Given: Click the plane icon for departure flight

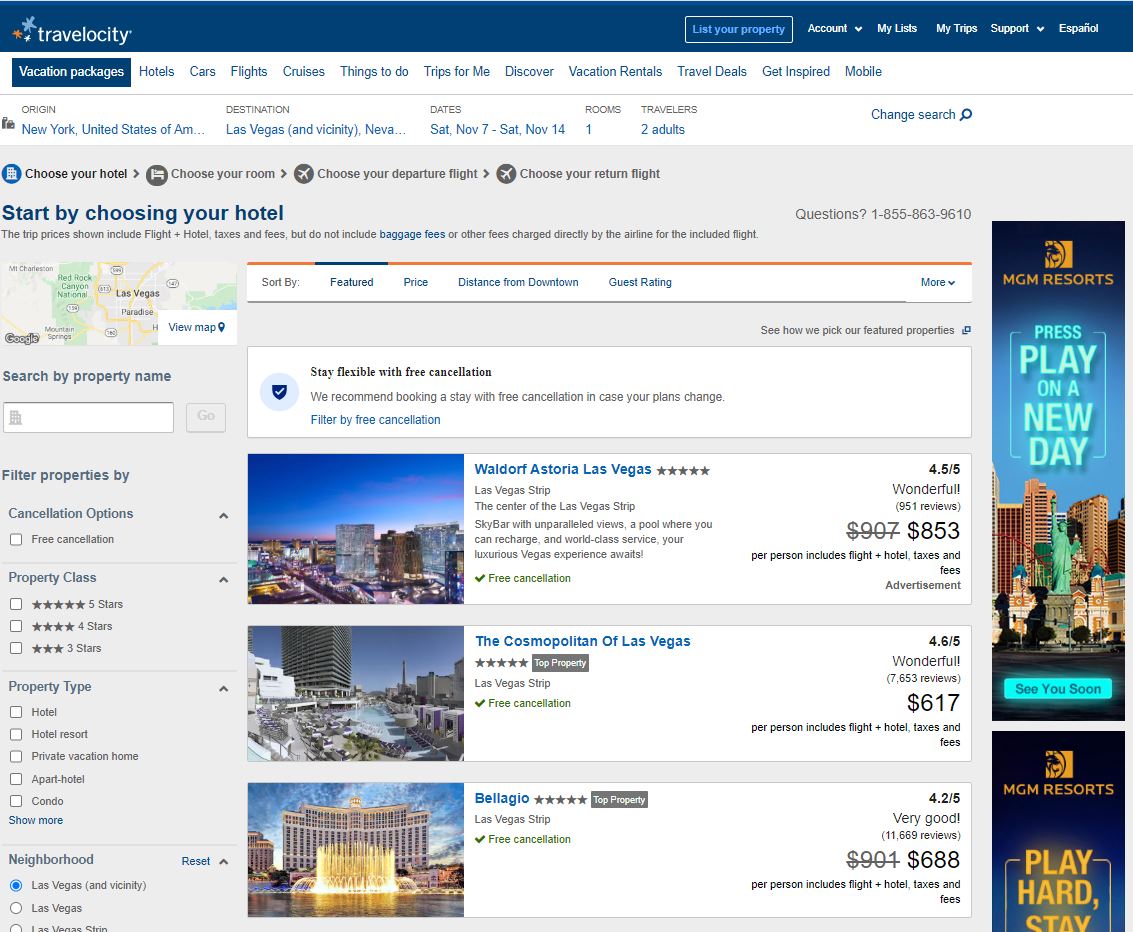Looking at the screenshot, I should 303,174.
